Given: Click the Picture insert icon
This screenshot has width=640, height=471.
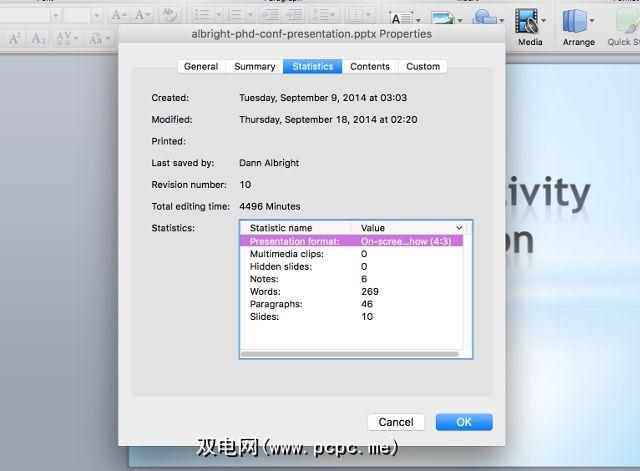Looking at the screenshot, I should (442, 18).
